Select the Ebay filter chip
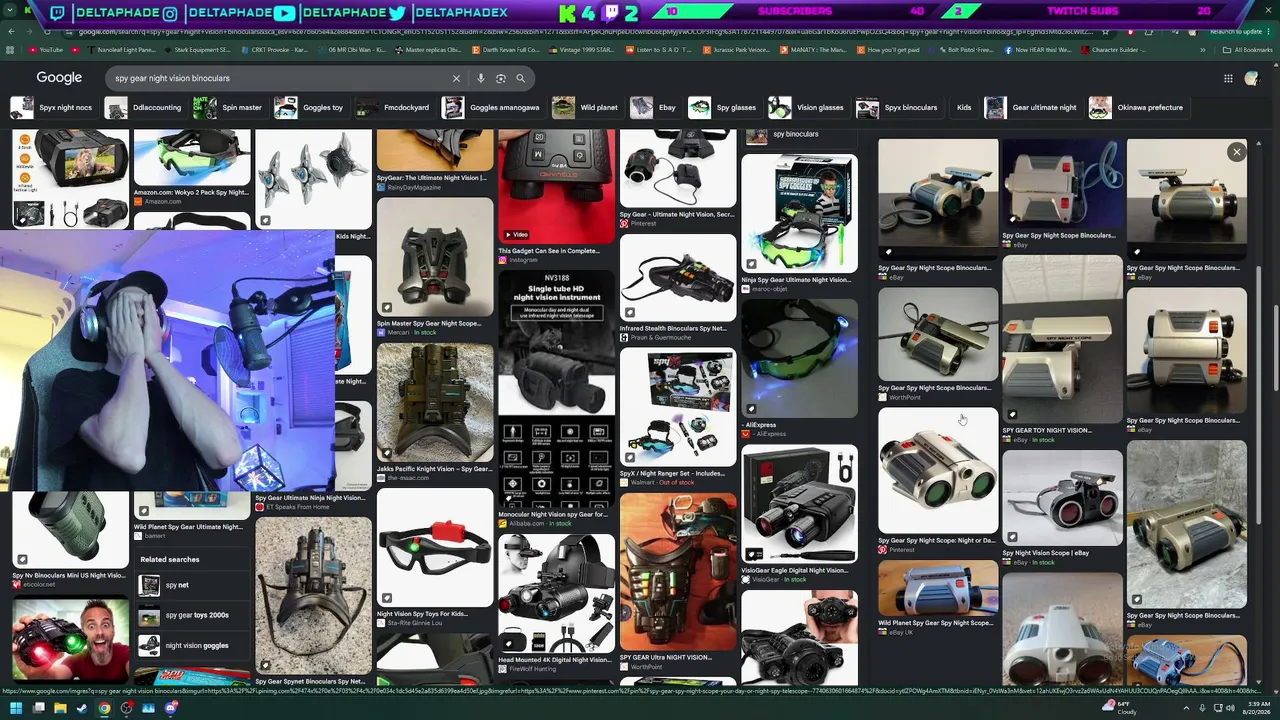Viewport: 1280px width, 720px height. [x=654, y=107]
